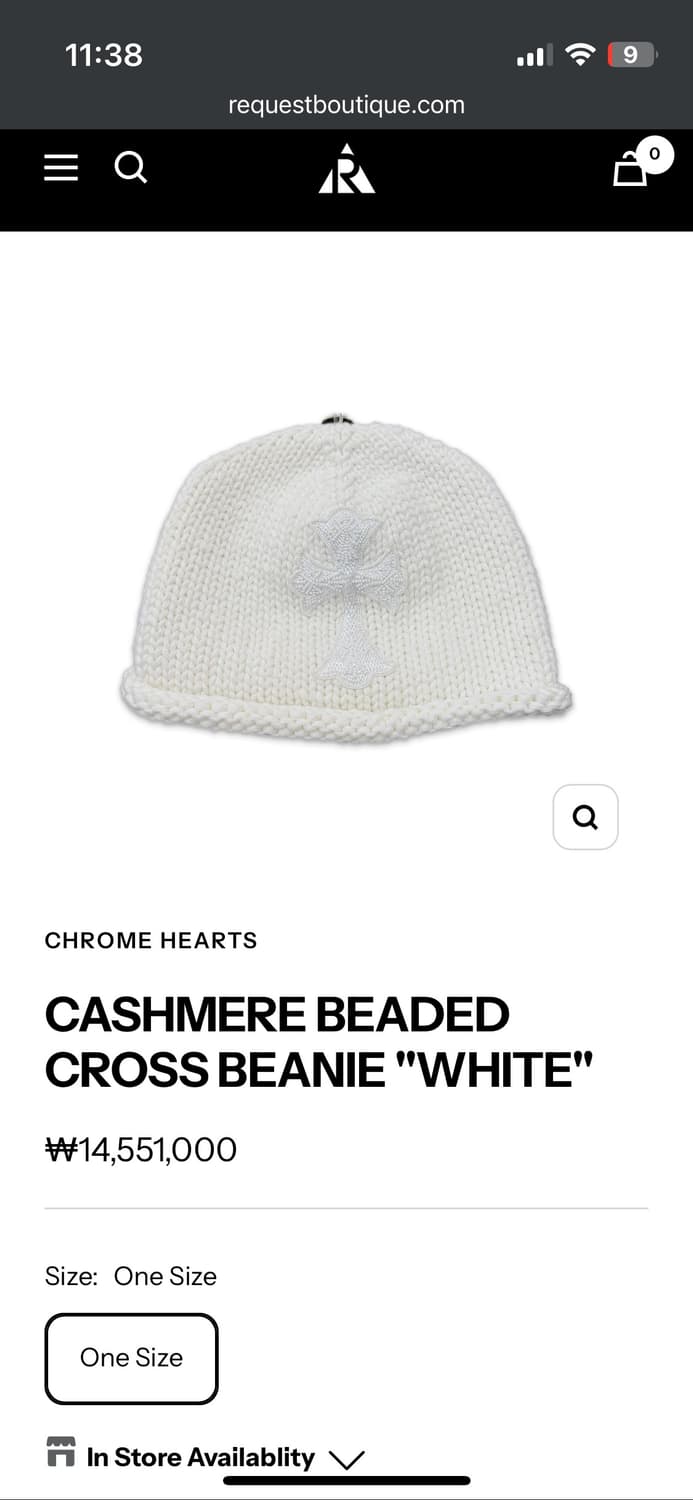Tap the Wi-Fi status icon

point(580,55)
